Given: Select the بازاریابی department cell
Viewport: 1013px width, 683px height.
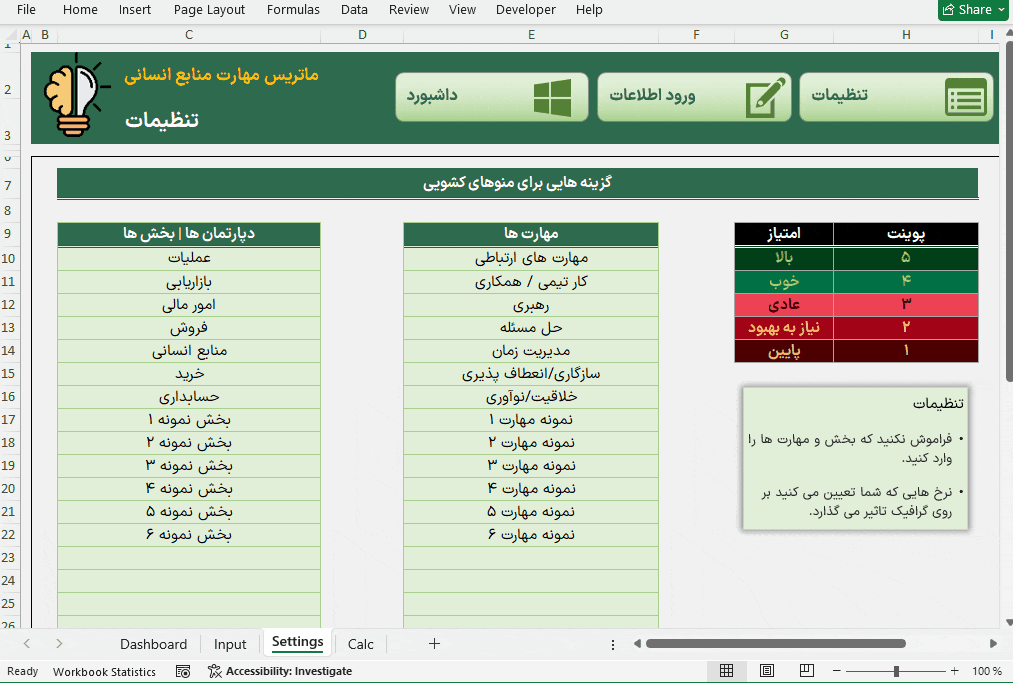Looking at the screenshot, I should 189,282.
